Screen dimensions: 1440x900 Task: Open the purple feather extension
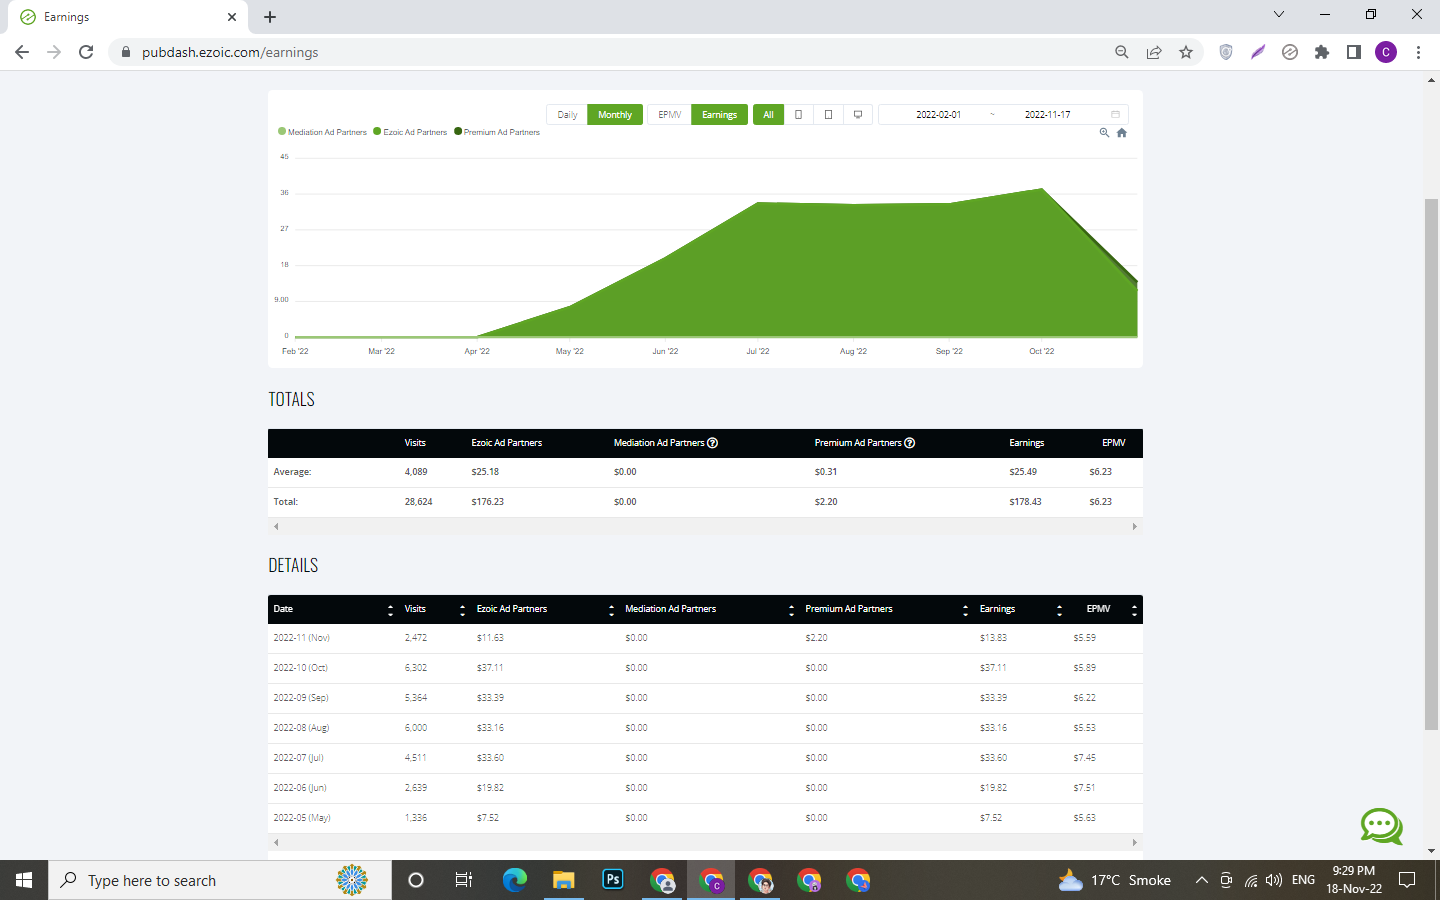click(1258, 52)
